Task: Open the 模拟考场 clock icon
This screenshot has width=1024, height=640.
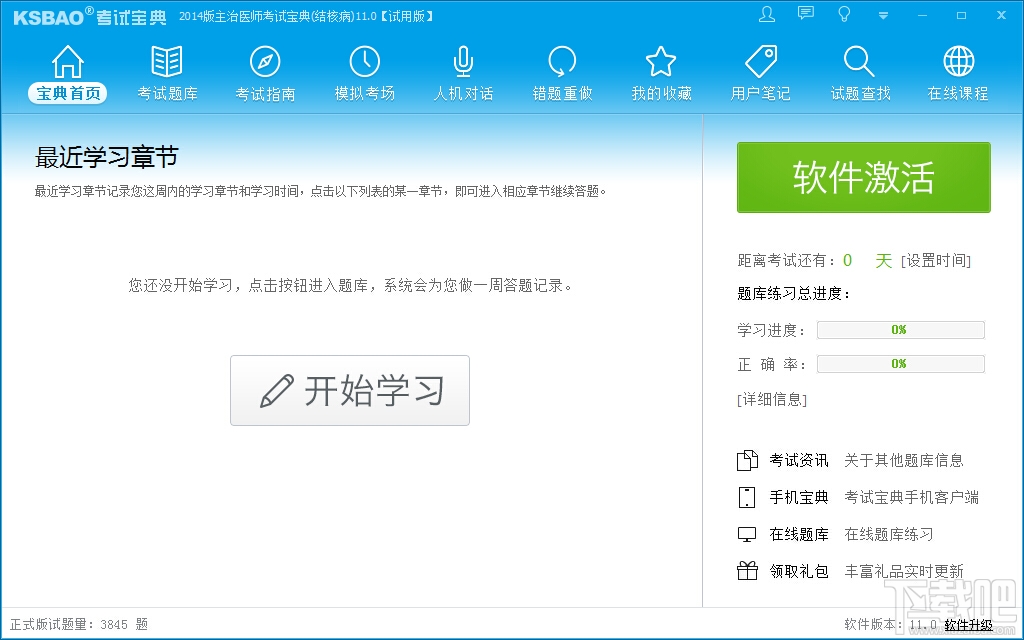Action: coord(364,61)
